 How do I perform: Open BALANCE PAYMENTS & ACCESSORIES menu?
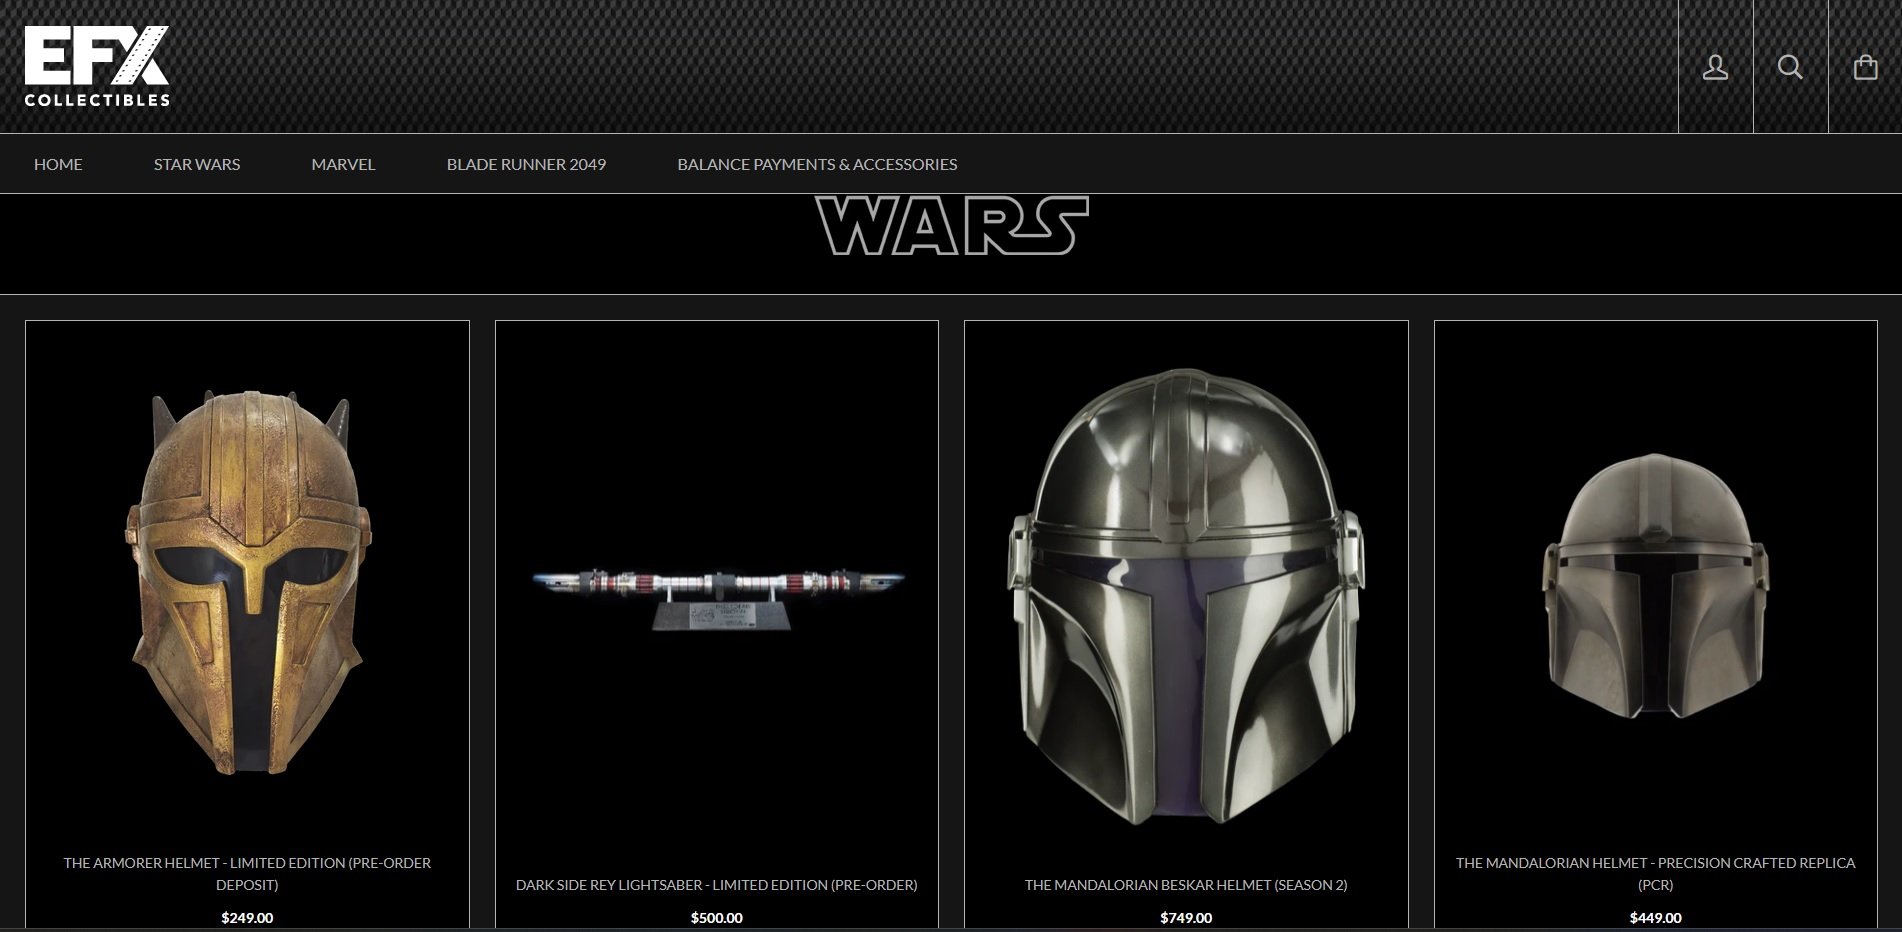pos(817,164)
